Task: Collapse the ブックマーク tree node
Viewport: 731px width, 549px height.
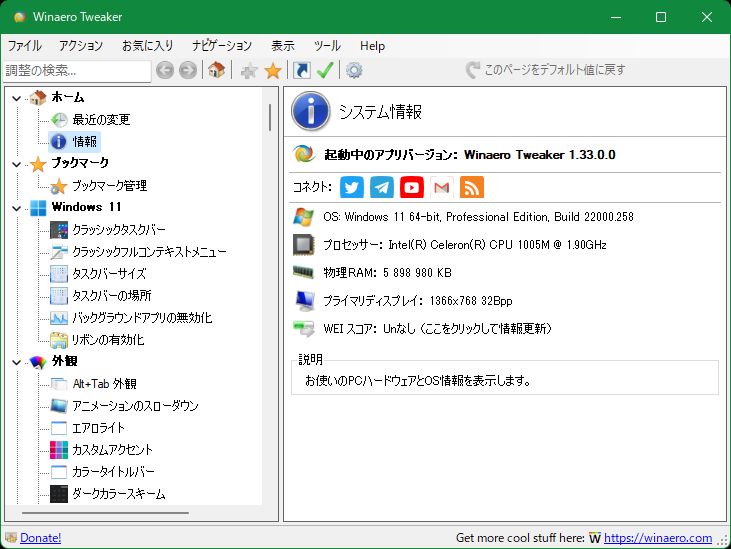Action: [17, 164]
